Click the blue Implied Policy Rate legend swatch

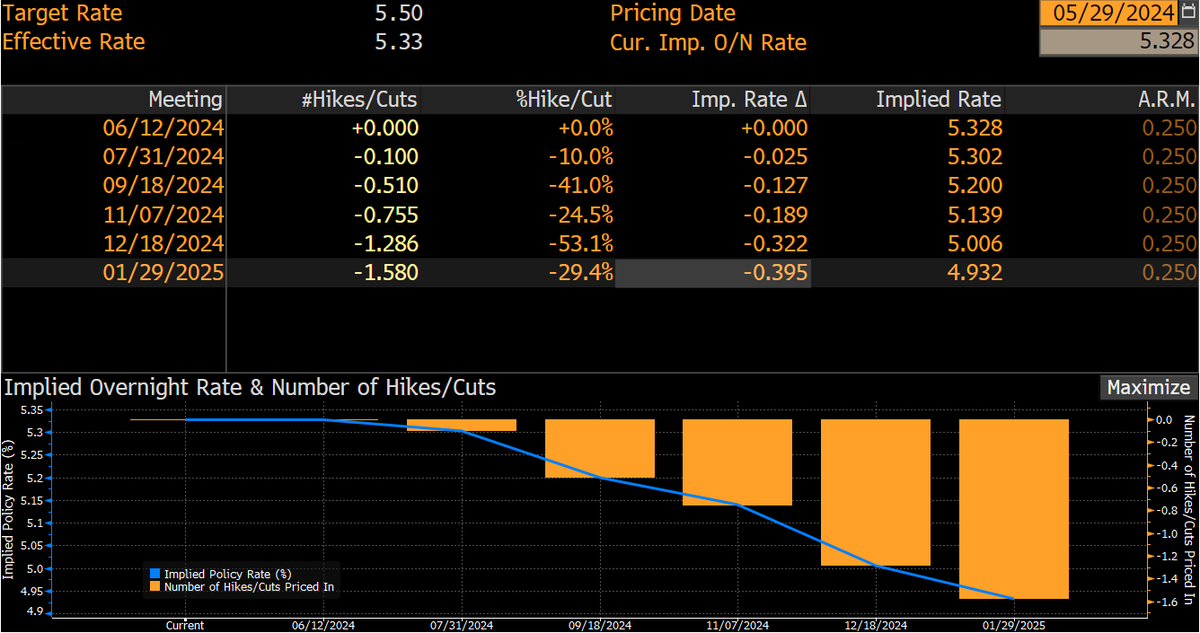coord(153,574)
